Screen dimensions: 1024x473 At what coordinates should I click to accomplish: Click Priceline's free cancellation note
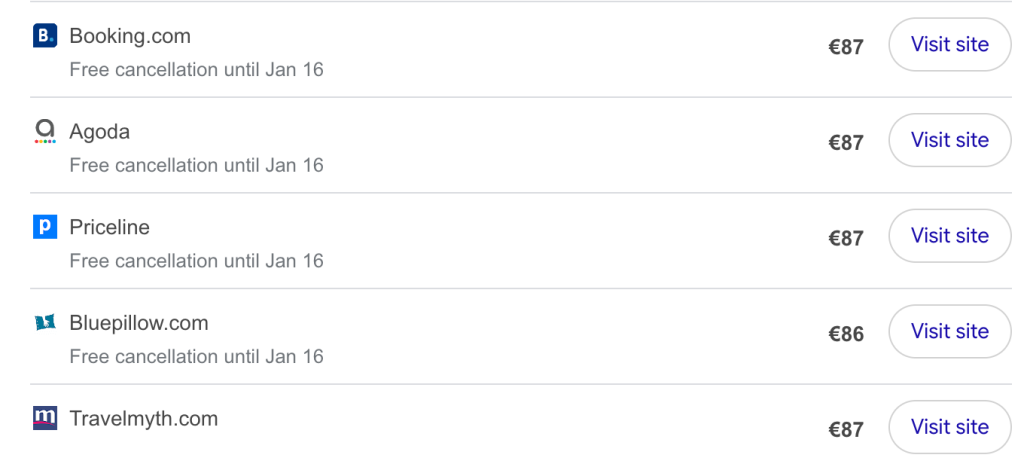point(197,261)
